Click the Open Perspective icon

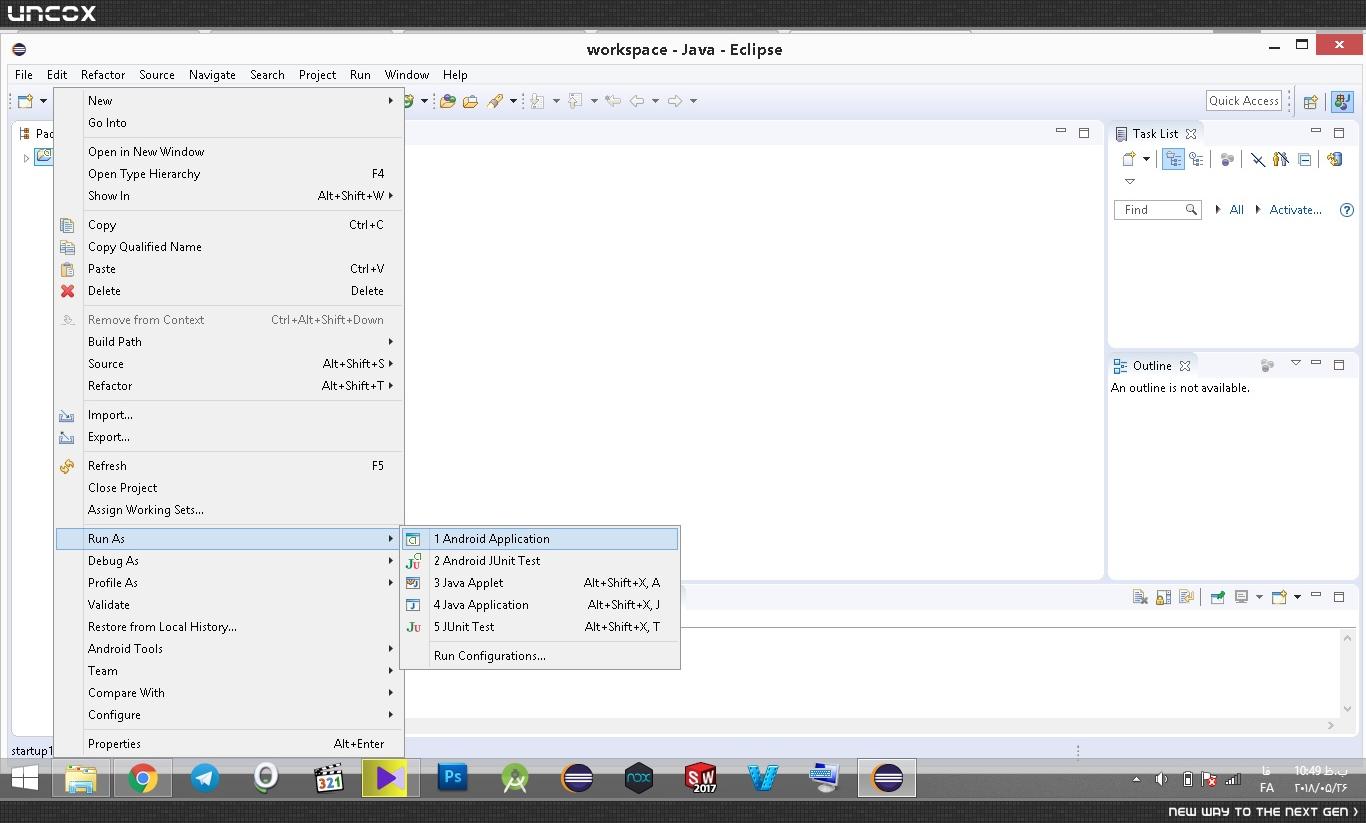click(1310, 101)
